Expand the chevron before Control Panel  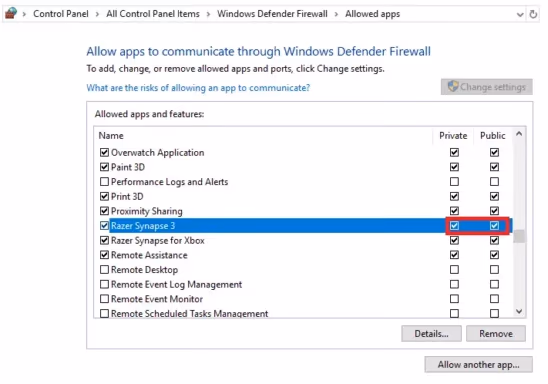click(24, 14)
